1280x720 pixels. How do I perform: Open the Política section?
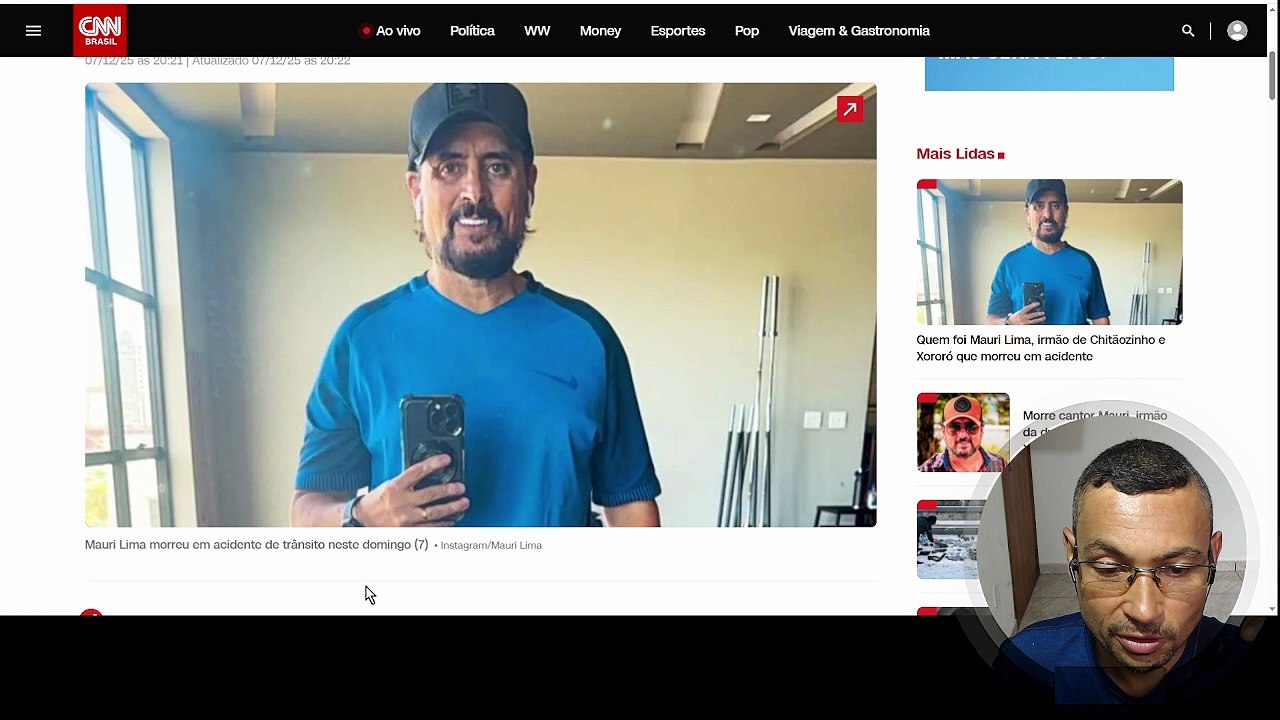(x=472, y=31)
